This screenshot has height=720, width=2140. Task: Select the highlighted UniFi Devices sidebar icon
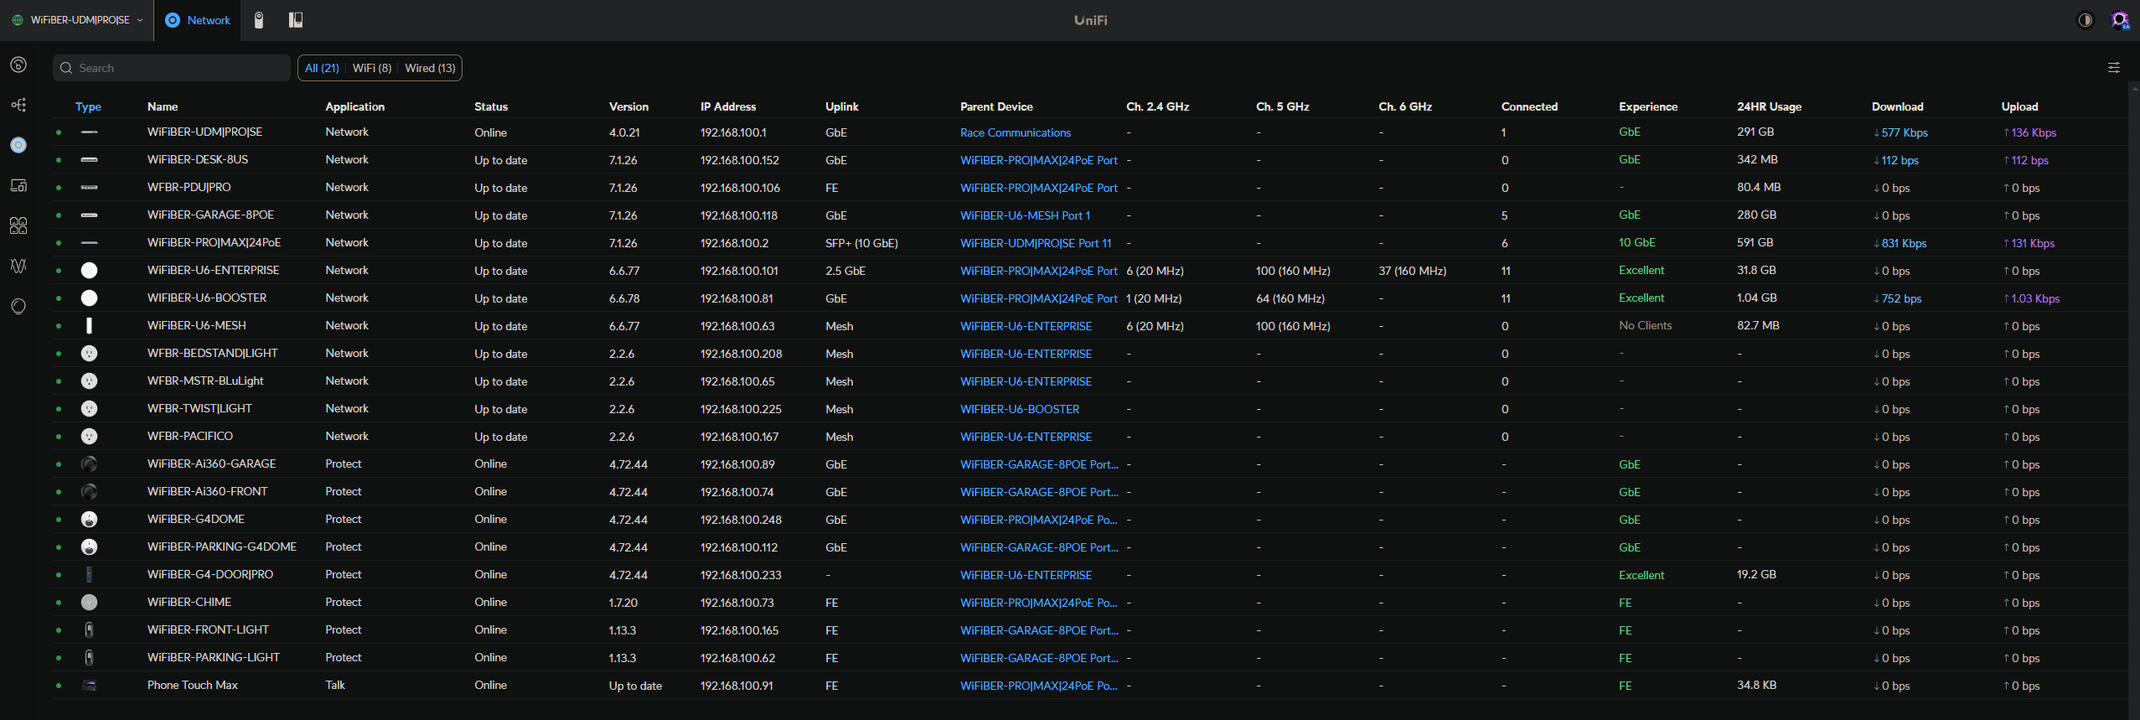18,145
